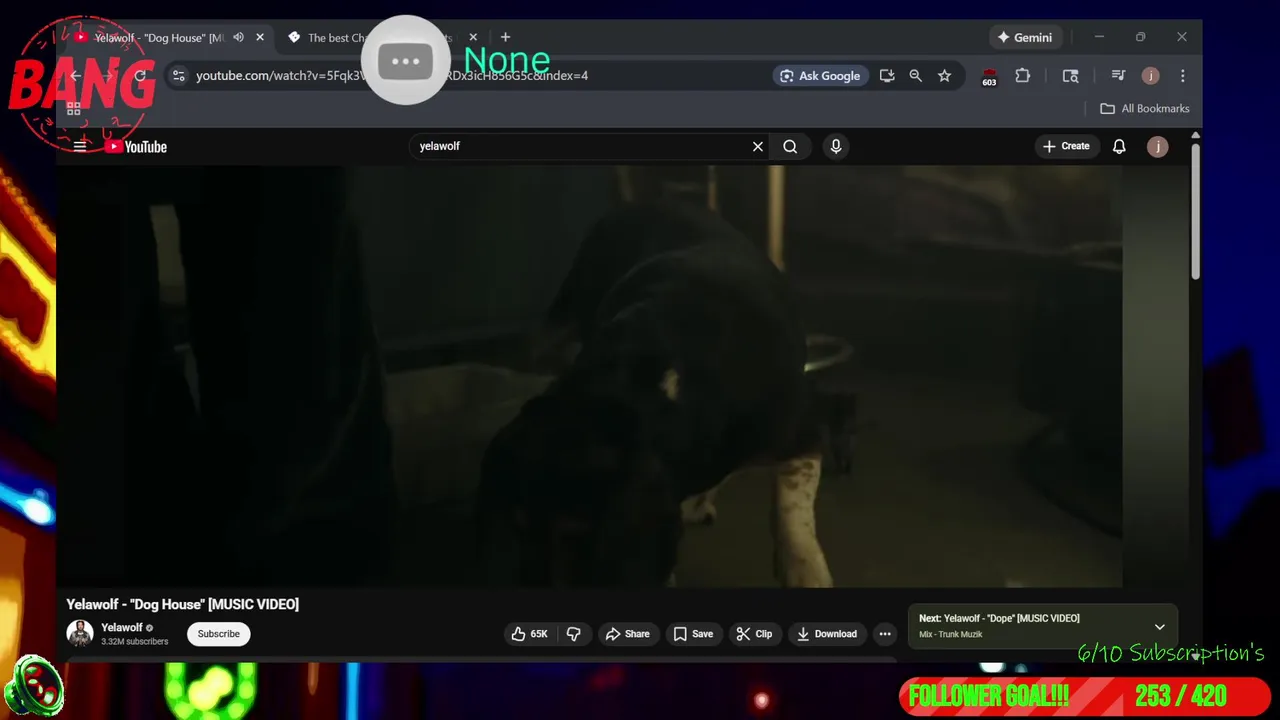Open Yelawolf channel name link
Screen dimensions: 1280x720
coord(122,627)
